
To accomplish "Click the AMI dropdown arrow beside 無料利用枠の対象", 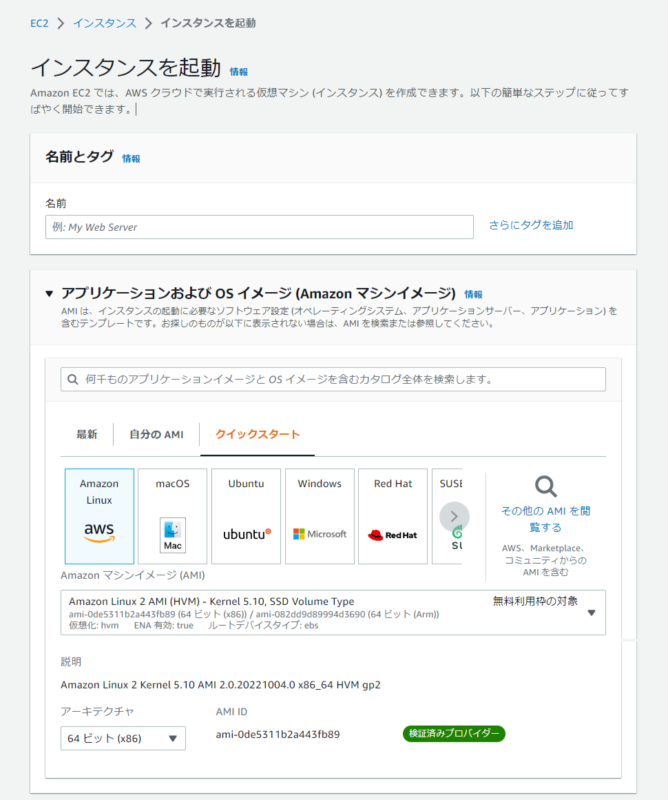I will click(x=591, y=613).
